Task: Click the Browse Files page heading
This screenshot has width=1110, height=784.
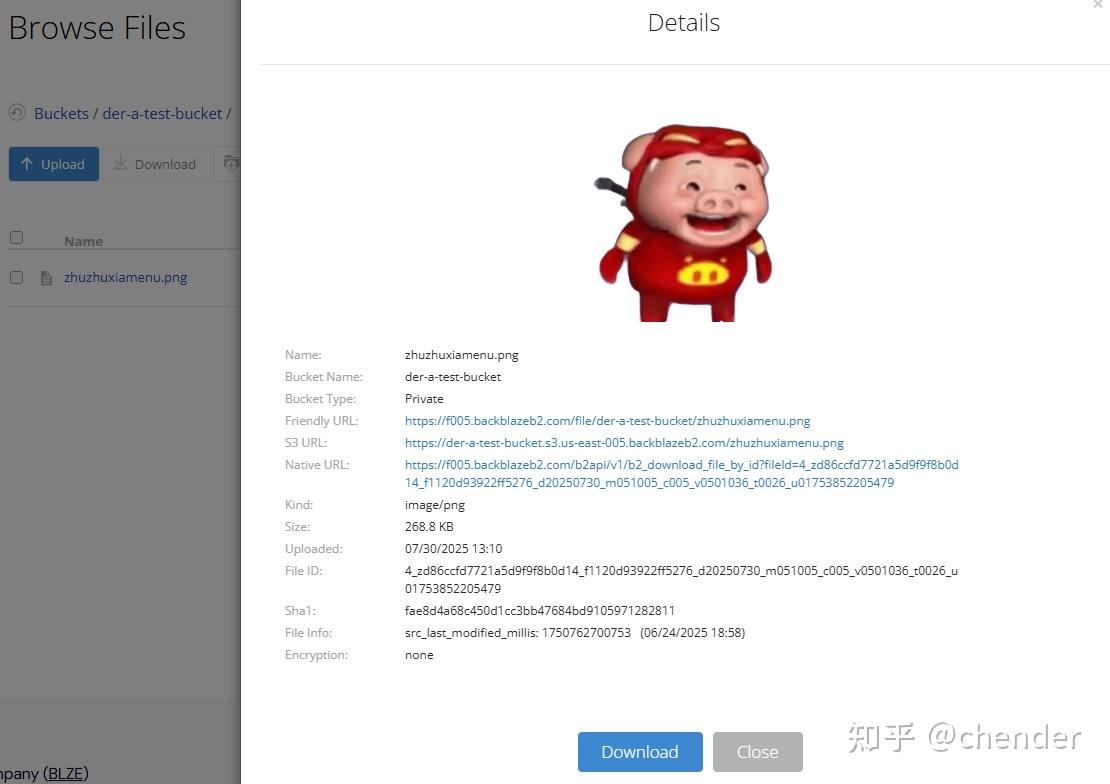Action: (97, 28)
